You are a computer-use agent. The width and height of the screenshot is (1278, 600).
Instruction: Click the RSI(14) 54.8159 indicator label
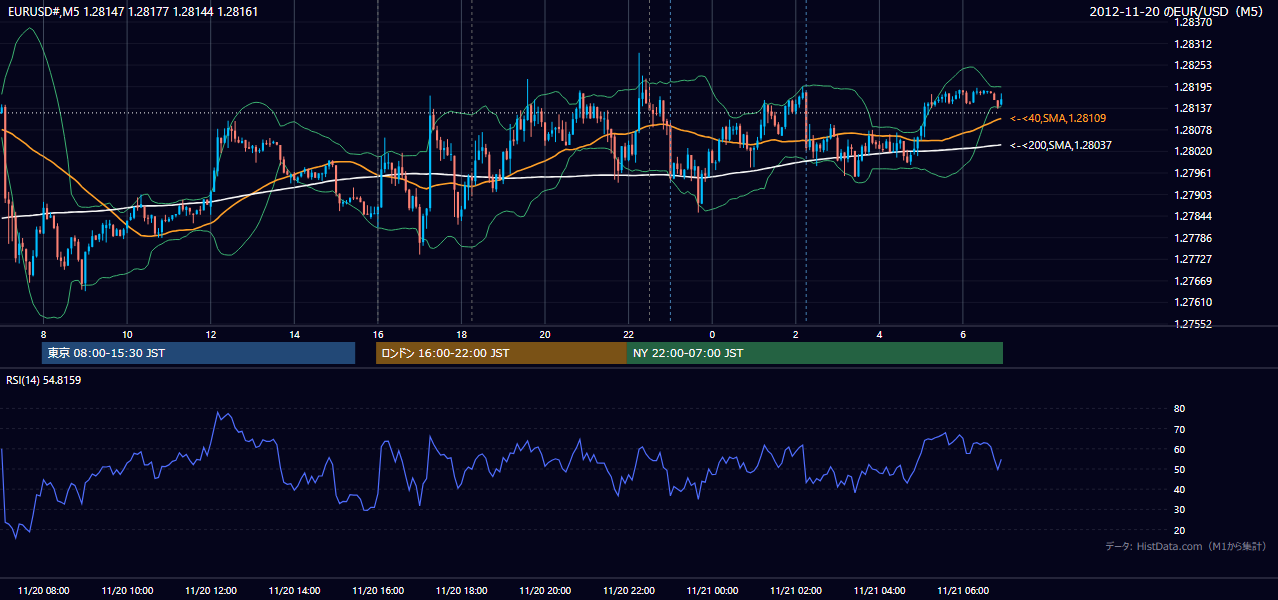[x=44, y=380]
